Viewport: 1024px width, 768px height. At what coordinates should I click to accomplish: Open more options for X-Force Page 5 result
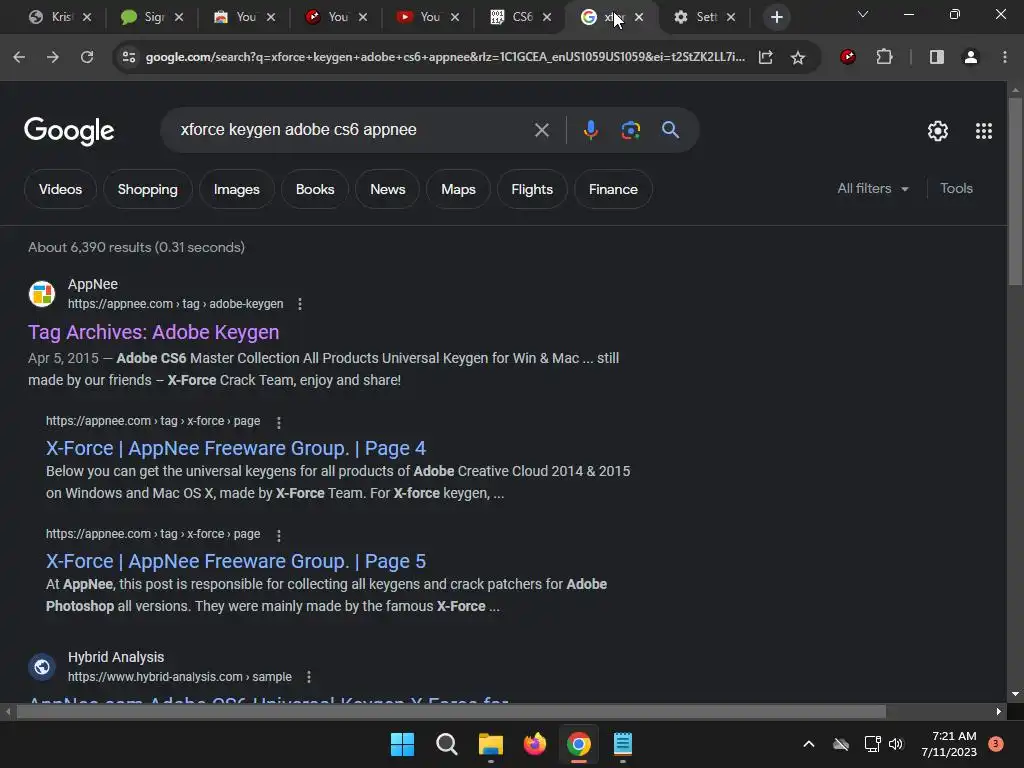point(279,536)
